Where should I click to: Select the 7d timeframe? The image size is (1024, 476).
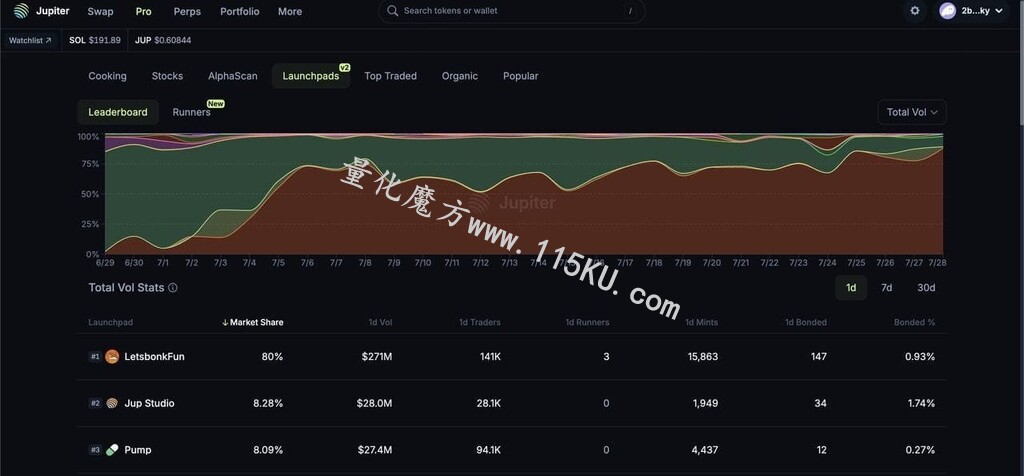(886, 288)
